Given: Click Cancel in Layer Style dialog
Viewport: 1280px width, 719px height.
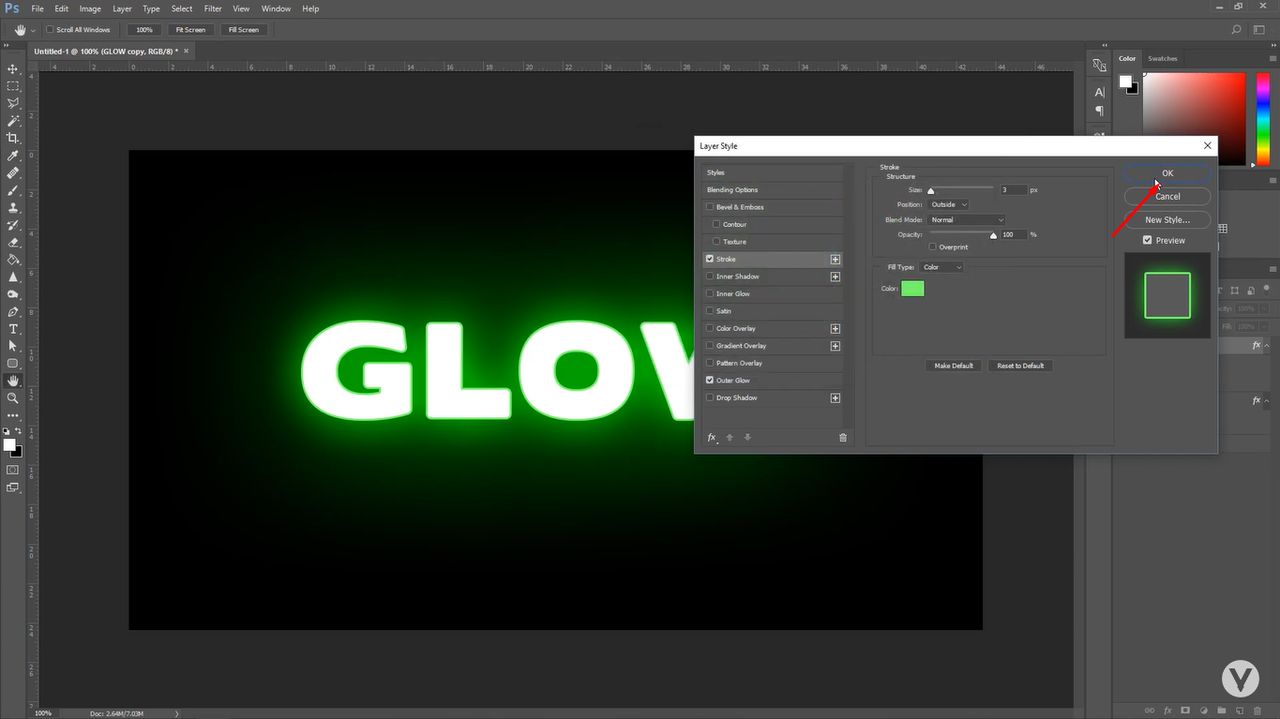Looking at the screenshot, I should [1167, 196].
